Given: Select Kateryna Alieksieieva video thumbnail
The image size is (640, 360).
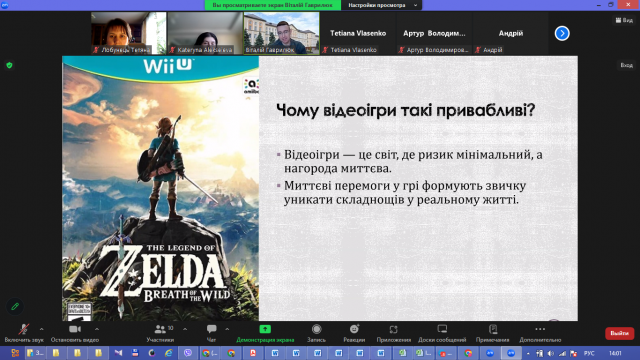Looking at the screenshot, I should [x=205, y=33].
